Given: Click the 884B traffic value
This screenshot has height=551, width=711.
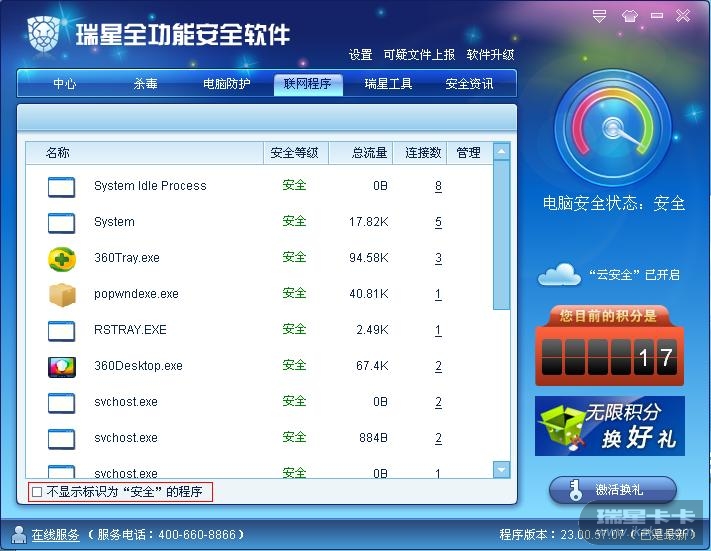Looking at the screenshot, I should (373, 438).
